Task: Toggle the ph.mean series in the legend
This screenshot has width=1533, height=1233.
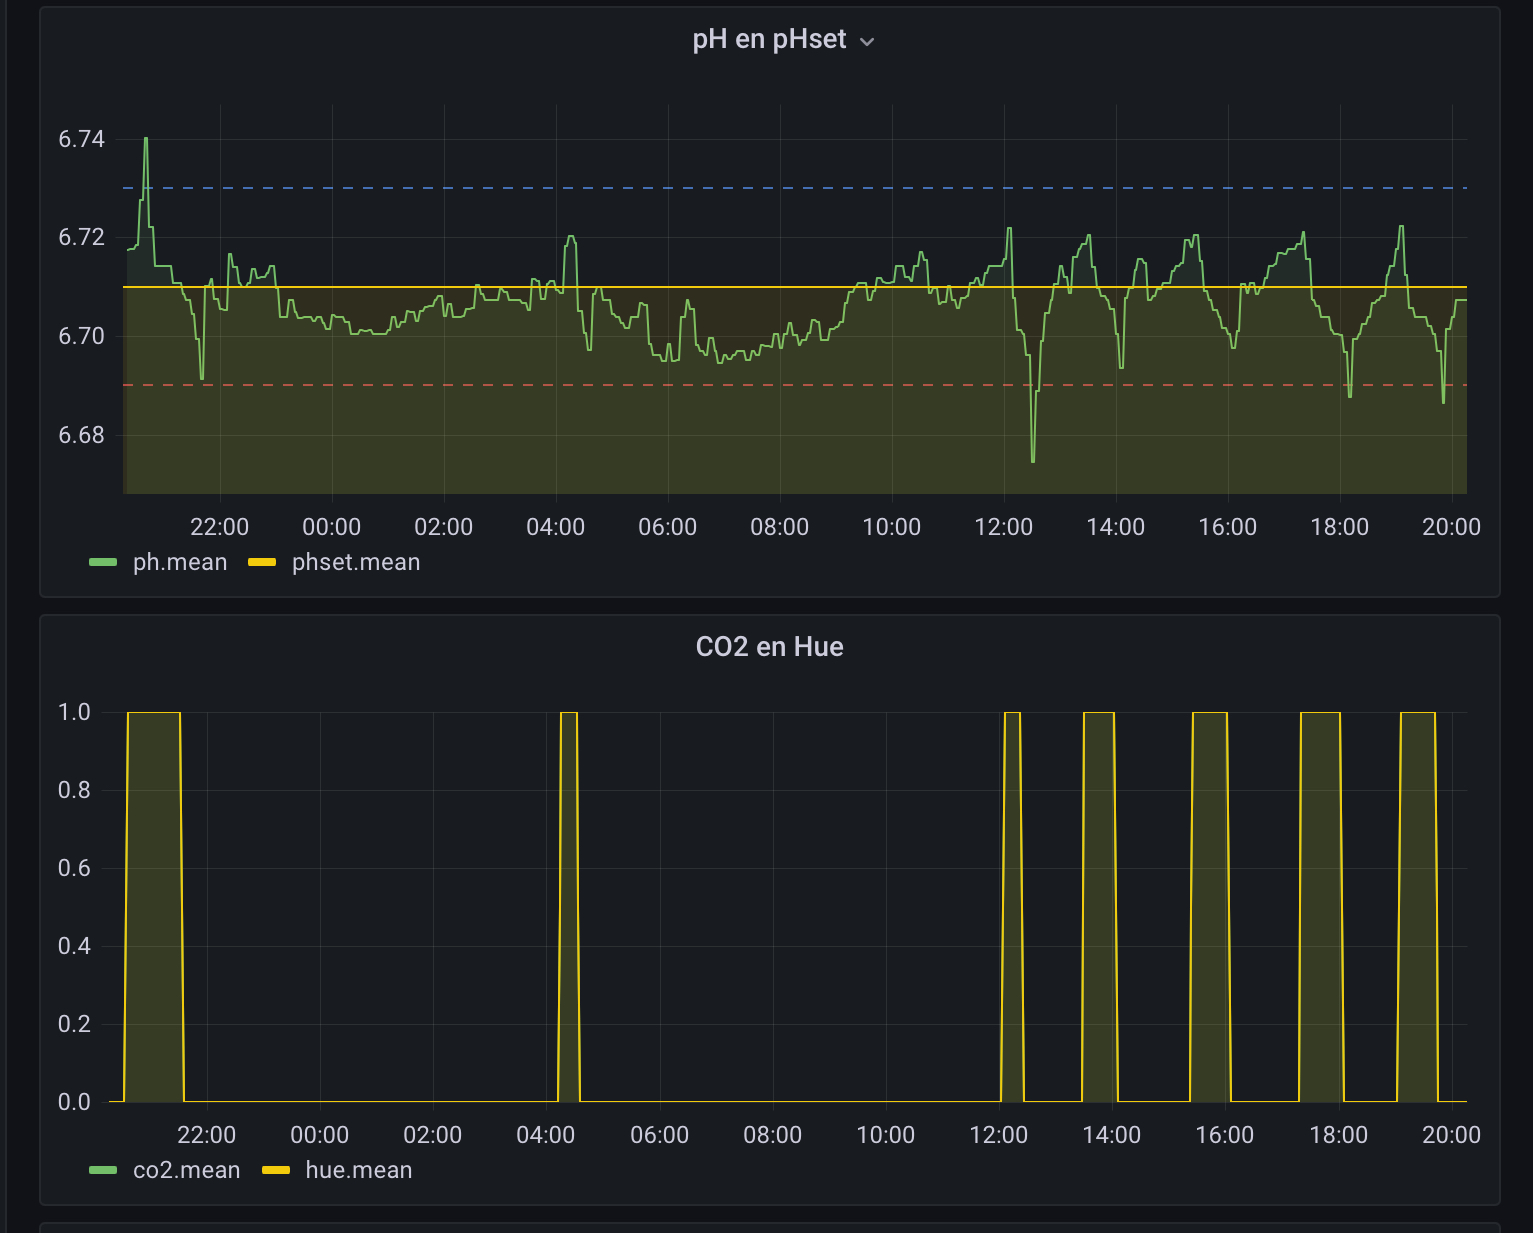Action: coord(180,562)
